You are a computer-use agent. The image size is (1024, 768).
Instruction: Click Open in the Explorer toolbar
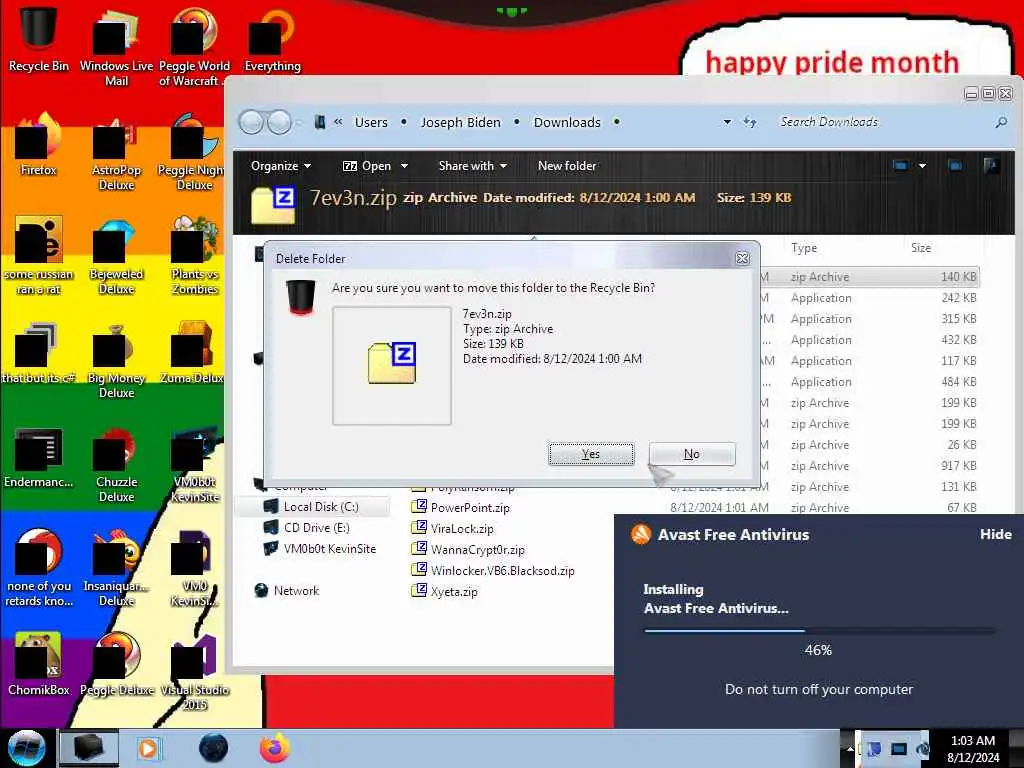tap(368, 166)
